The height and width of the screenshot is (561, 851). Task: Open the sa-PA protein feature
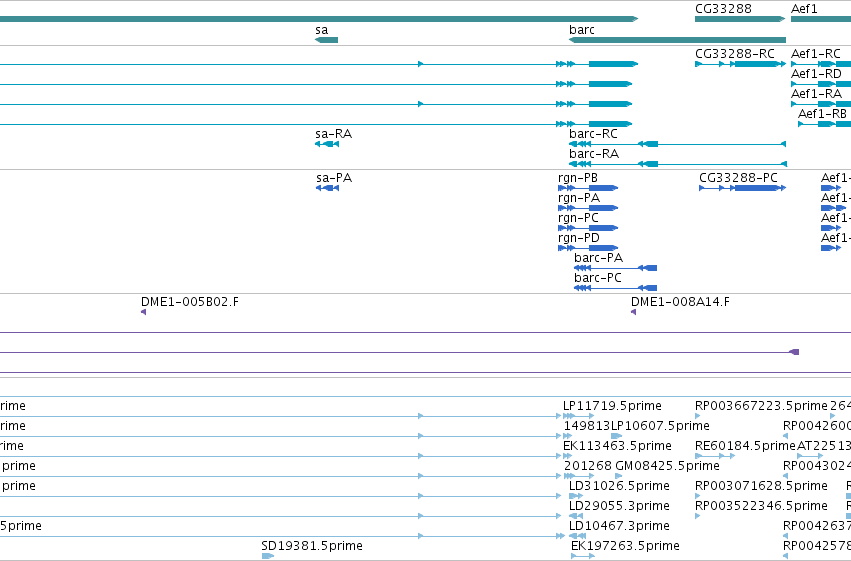click(333, 178)
